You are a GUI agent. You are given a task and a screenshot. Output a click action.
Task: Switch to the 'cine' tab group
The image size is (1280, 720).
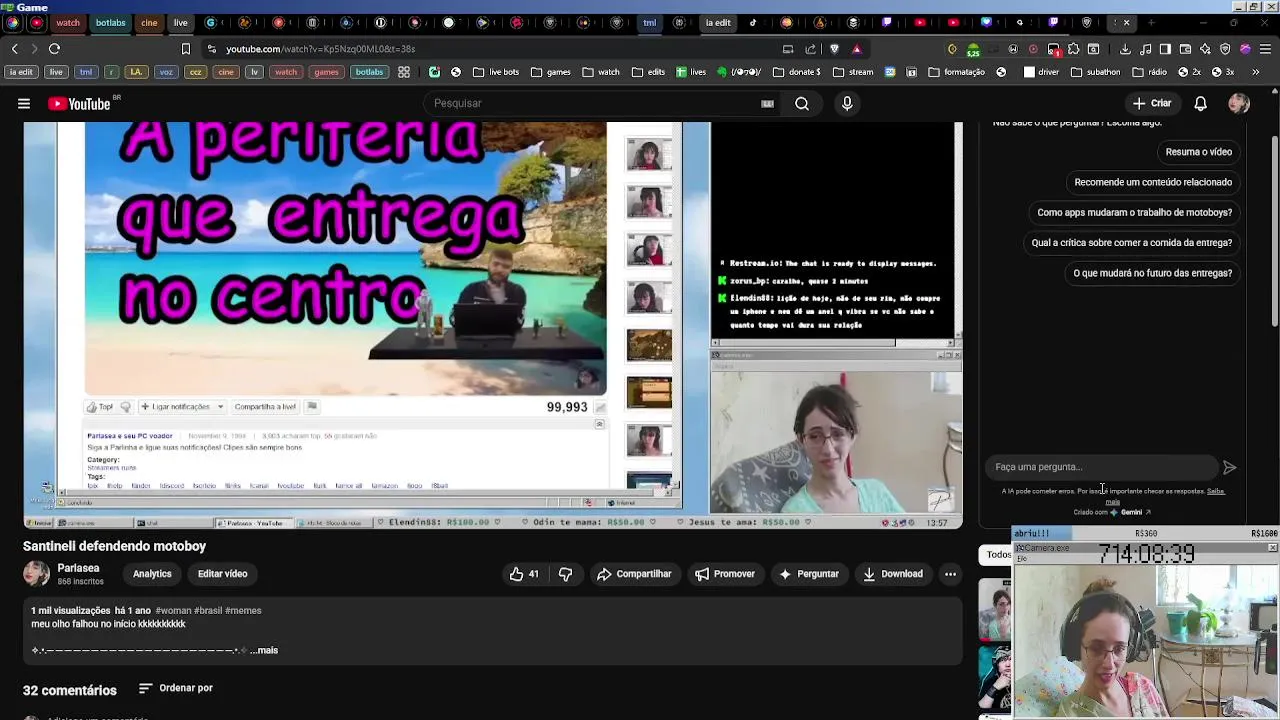(149, 22)
